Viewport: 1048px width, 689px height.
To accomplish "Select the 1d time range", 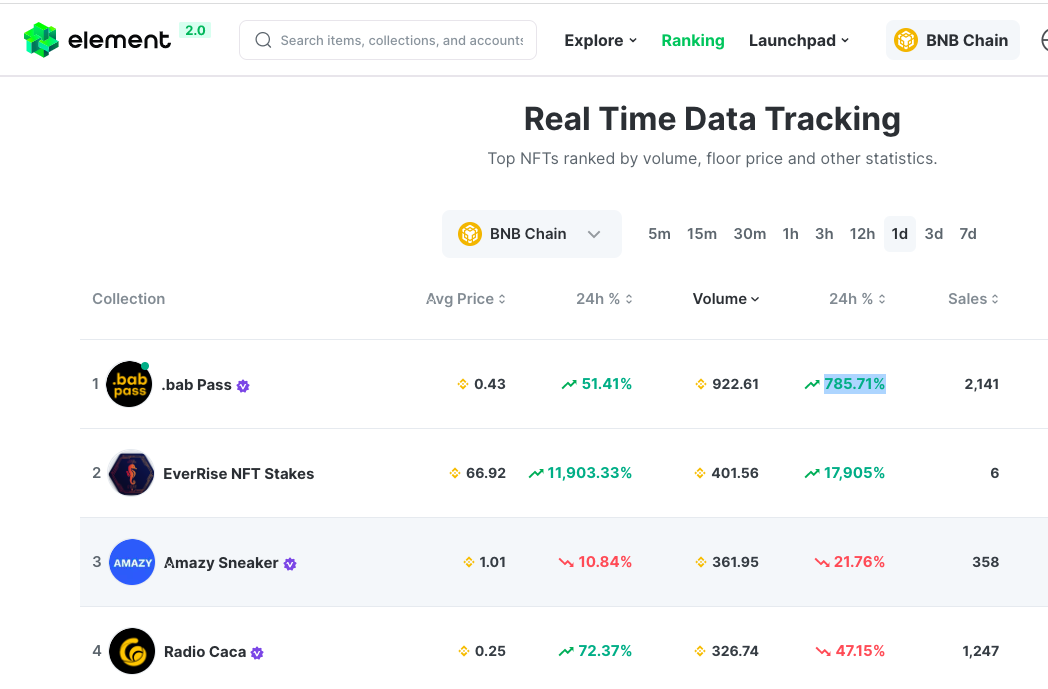I will point(900,234).
